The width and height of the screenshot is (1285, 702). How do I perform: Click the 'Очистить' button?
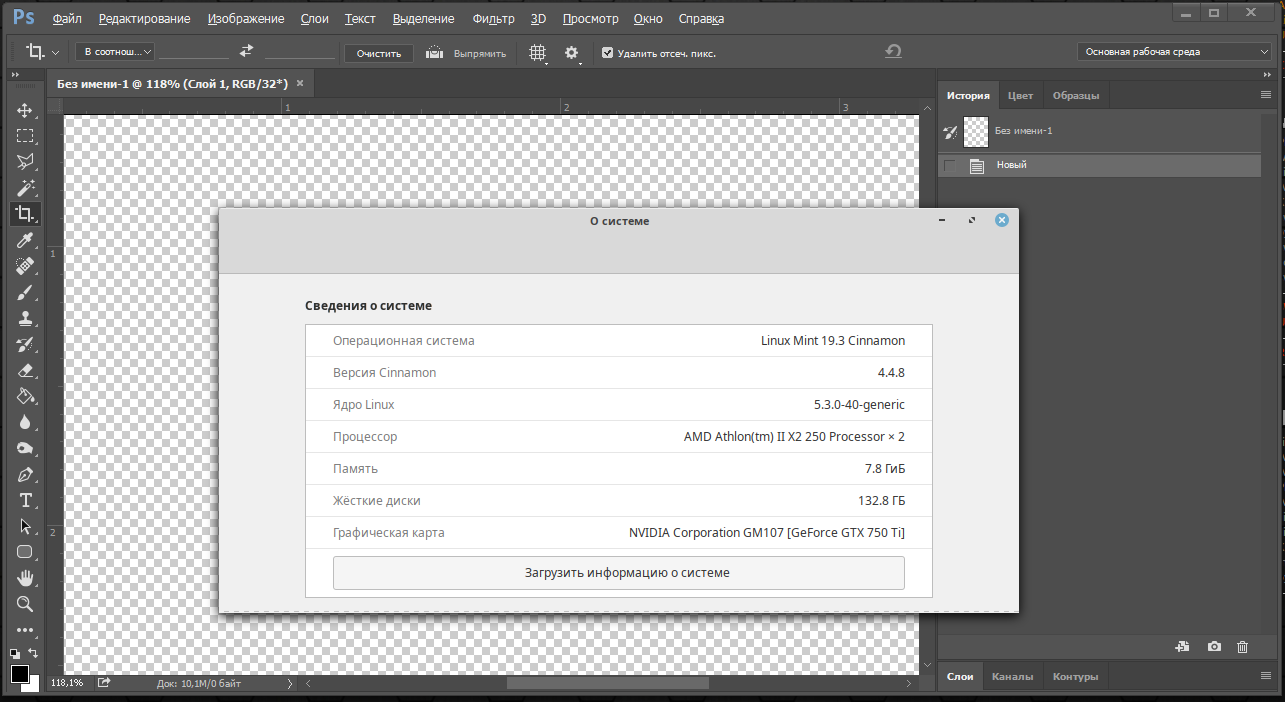click(x=379, y=54)
